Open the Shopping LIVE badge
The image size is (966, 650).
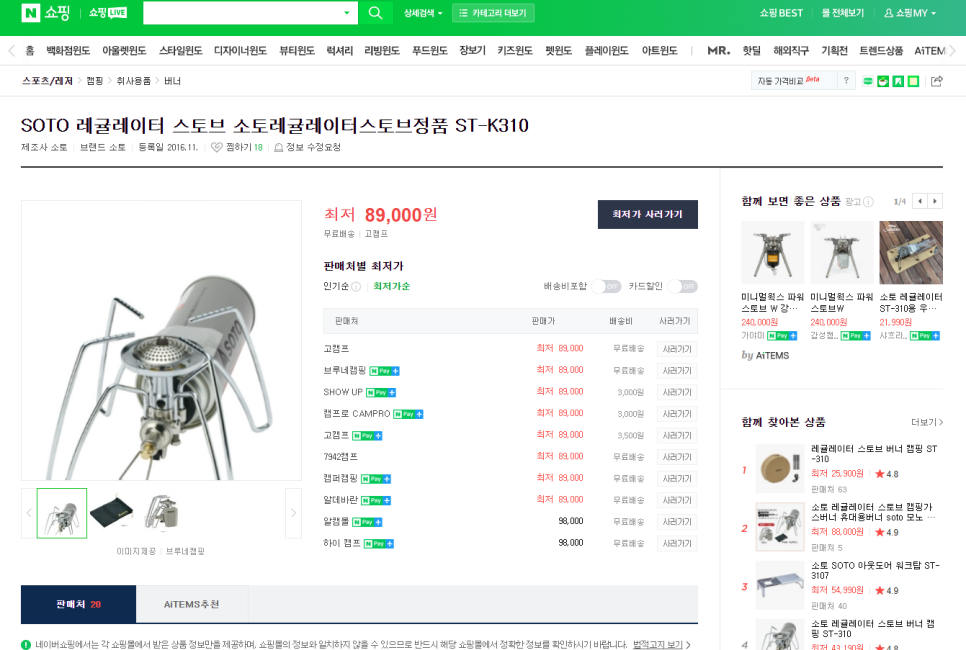(108, 12)
